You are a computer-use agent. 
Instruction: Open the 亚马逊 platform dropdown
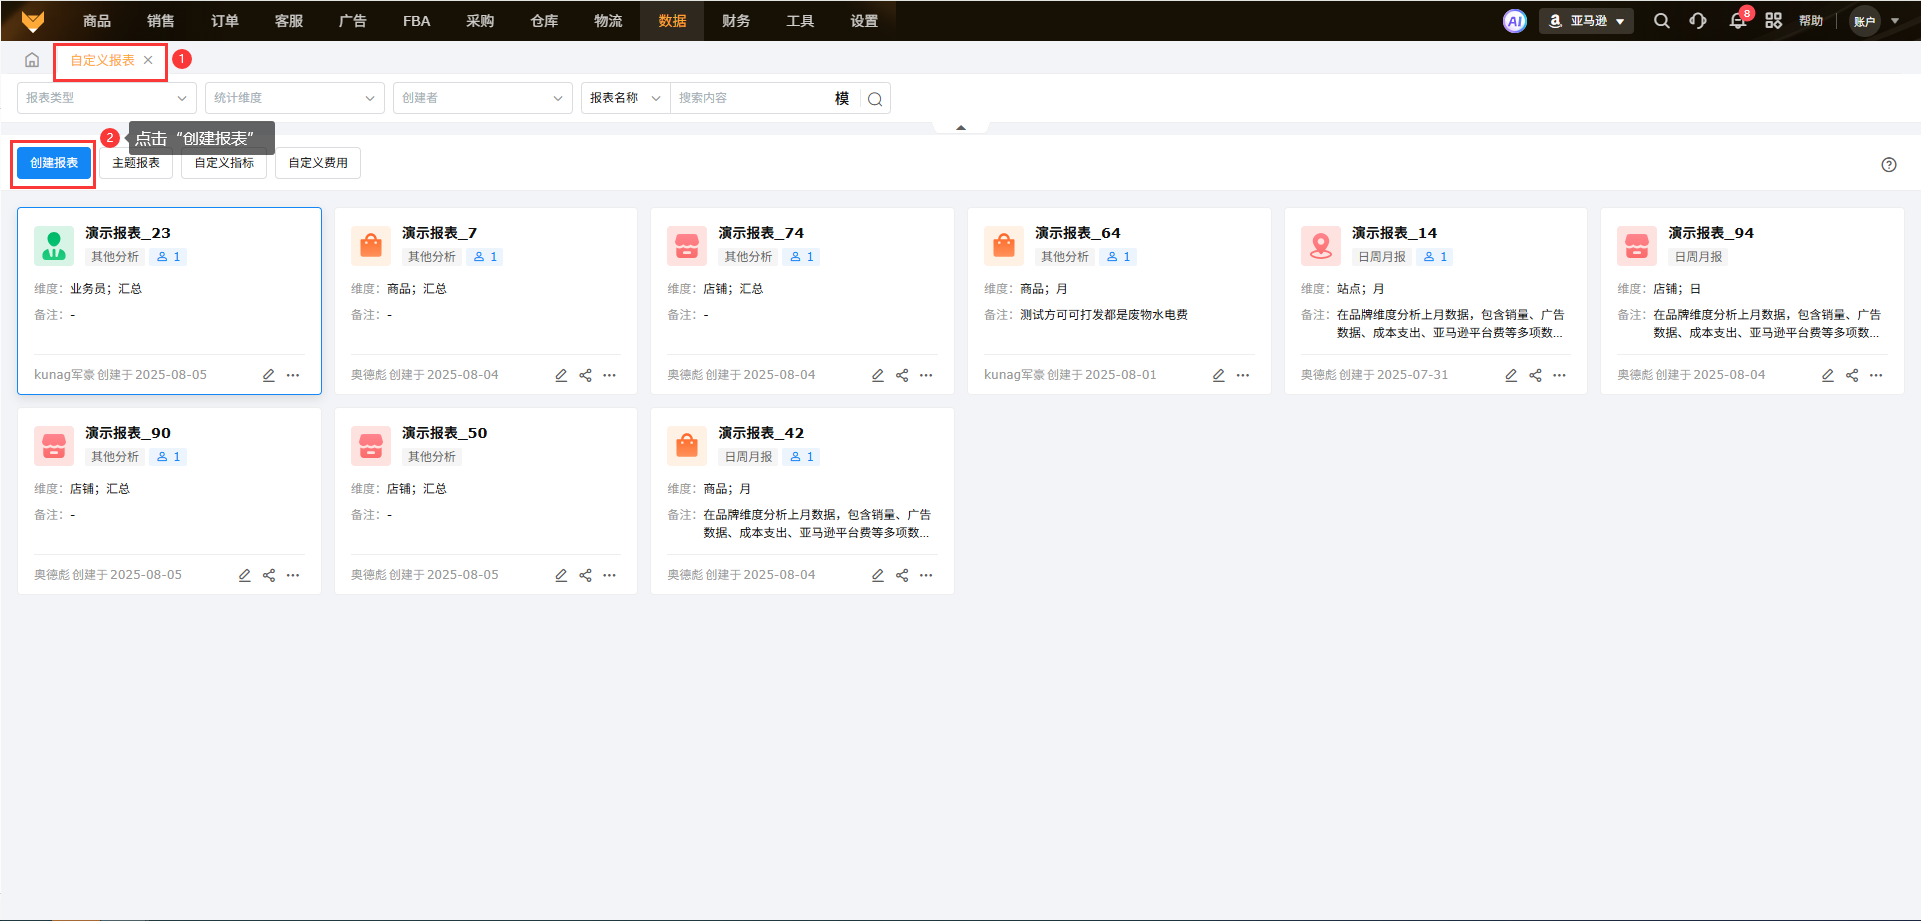click(1587, 21)
